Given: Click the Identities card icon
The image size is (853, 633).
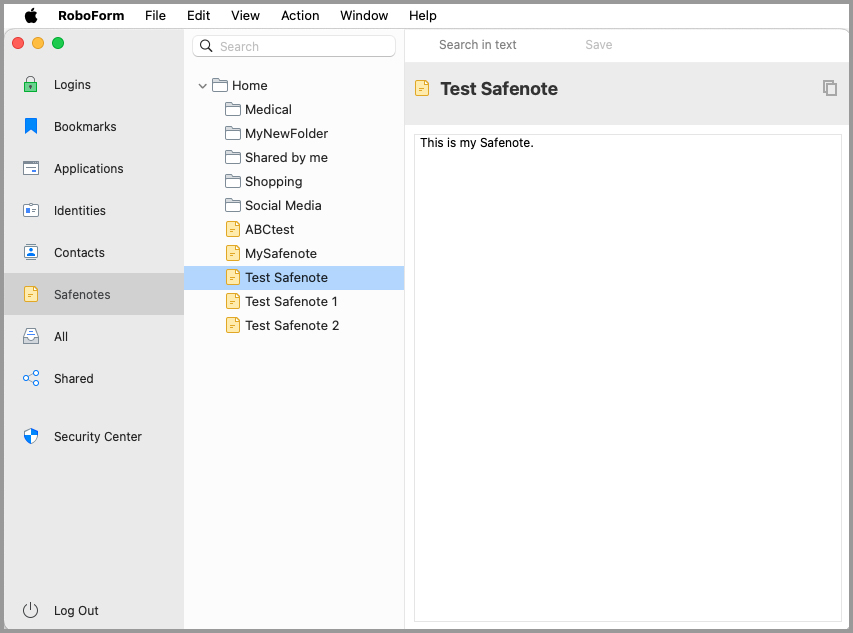Looking at the screenshot, I should [x=31, y=210].
